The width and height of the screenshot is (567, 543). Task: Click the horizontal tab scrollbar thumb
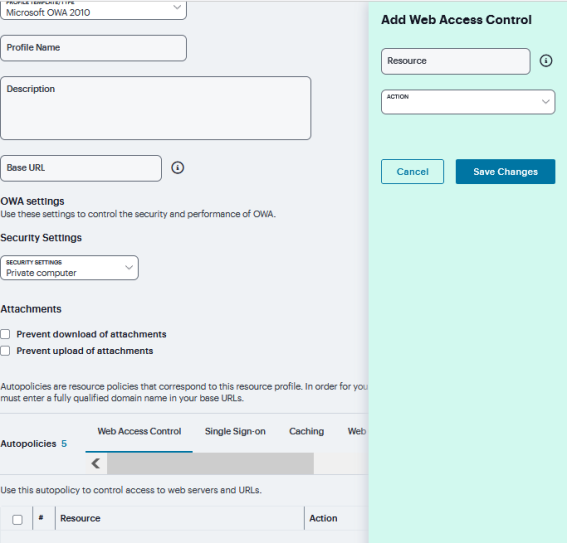pos(210,463)
